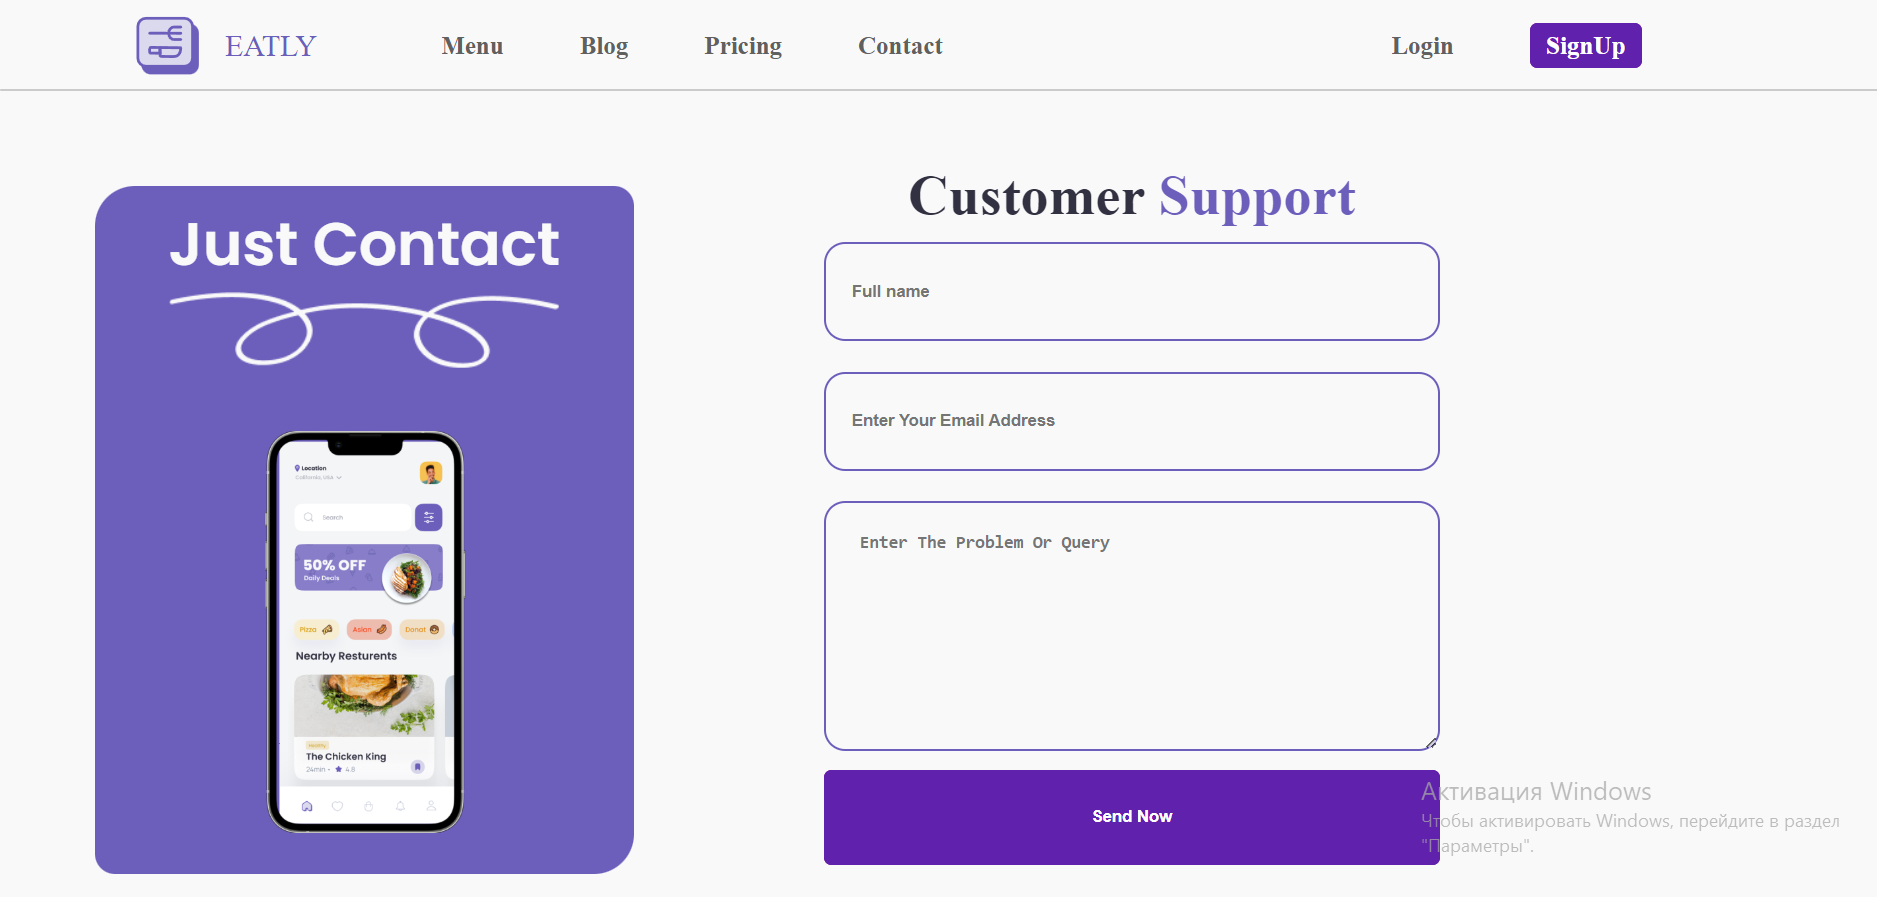
Task: Open the Pricing navigation link
Action: click(x=743, y=46)
